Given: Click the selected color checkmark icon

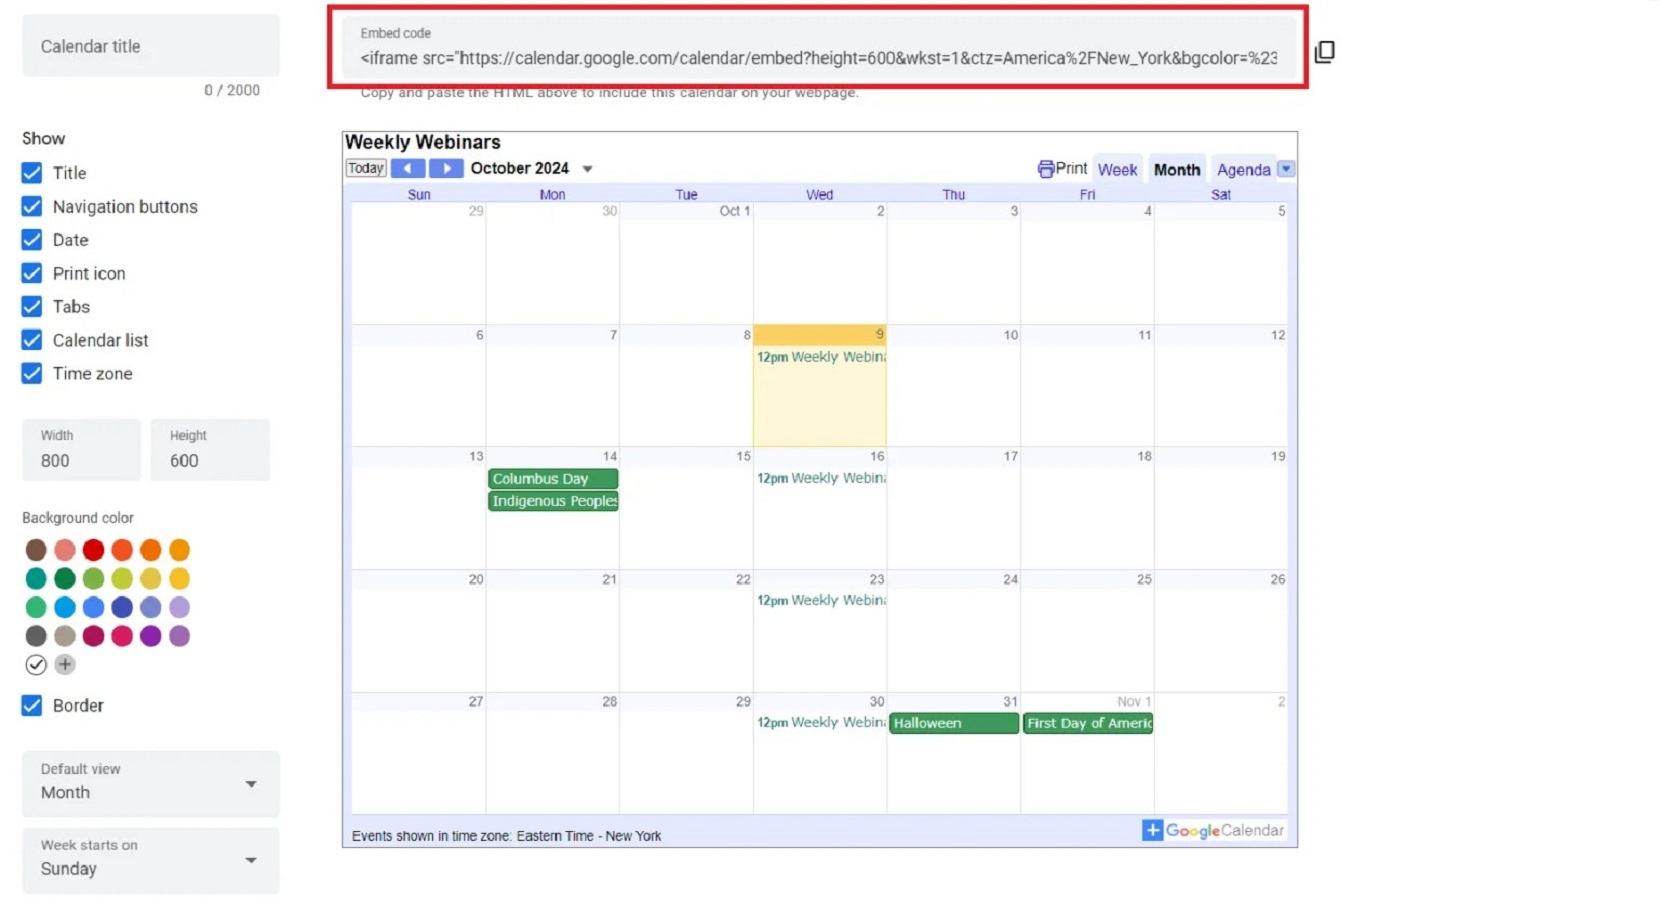Looking at the screenshot, I should (36, 664).
